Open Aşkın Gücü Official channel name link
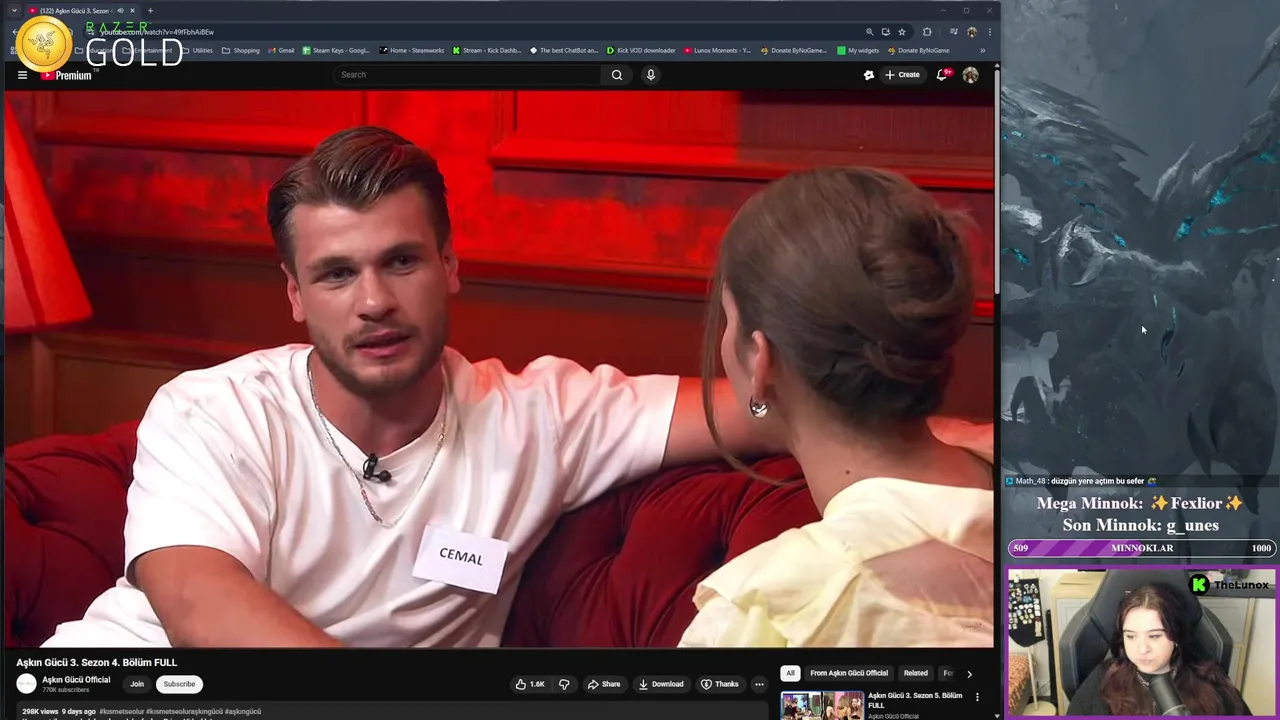Viewport: 1280px width, 720px height. pos(76,680)
